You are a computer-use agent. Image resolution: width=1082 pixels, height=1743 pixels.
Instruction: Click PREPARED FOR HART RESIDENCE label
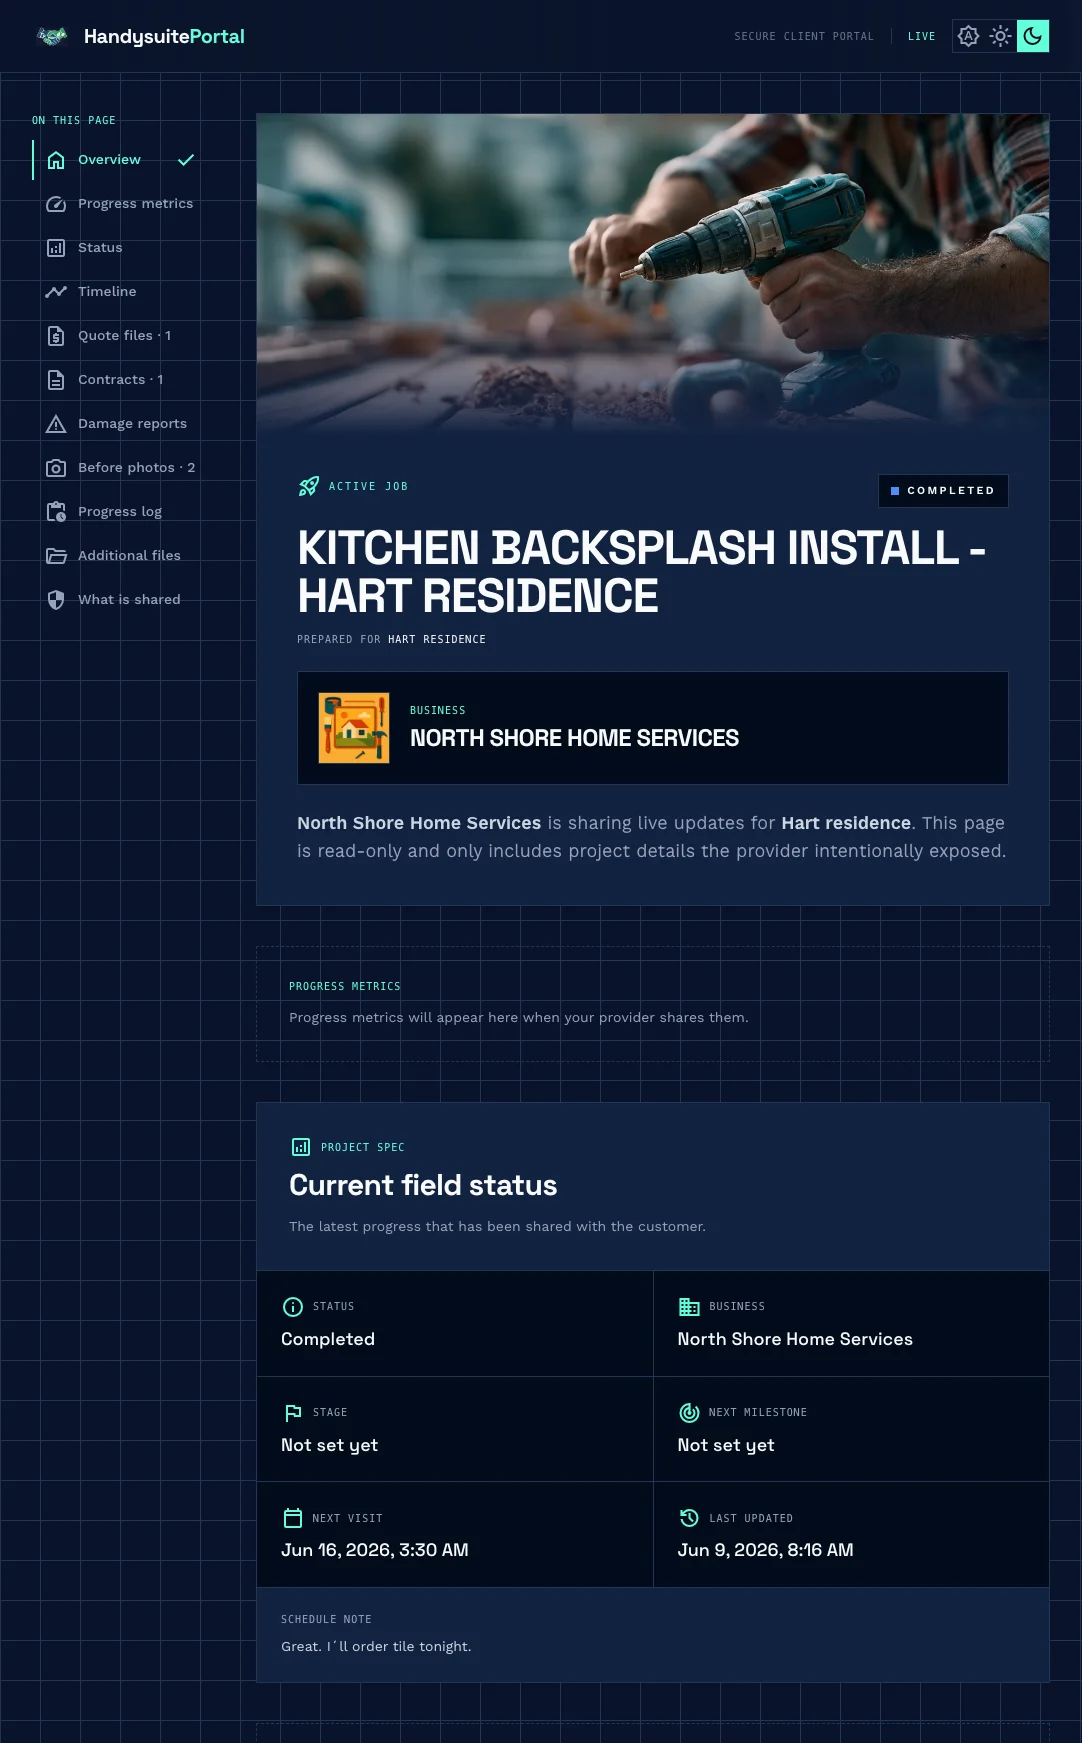click(x=391, y=639)
